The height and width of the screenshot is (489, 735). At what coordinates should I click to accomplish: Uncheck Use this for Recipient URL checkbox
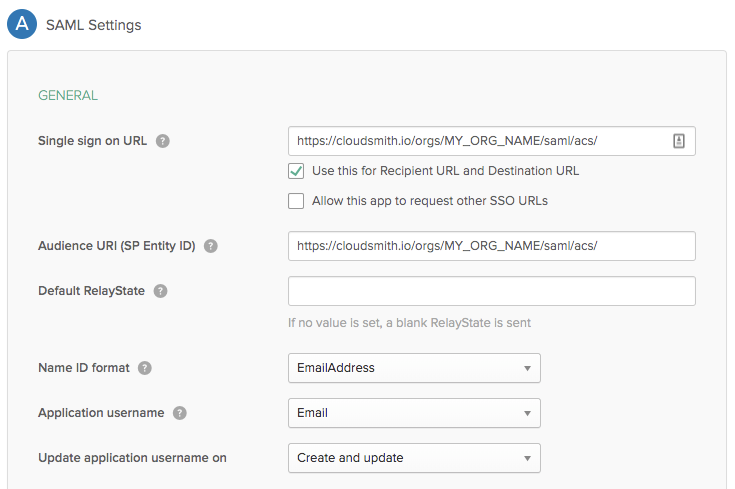click(x=296, y=171)
